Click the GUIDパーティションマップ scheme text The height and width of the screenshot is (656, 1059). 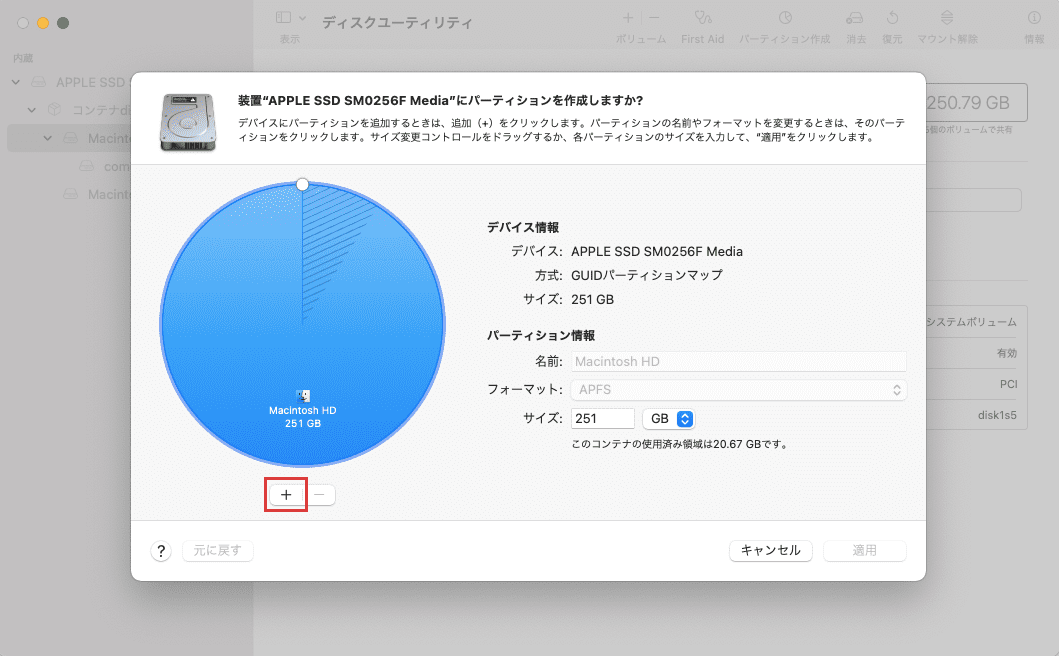coord(646,275)
